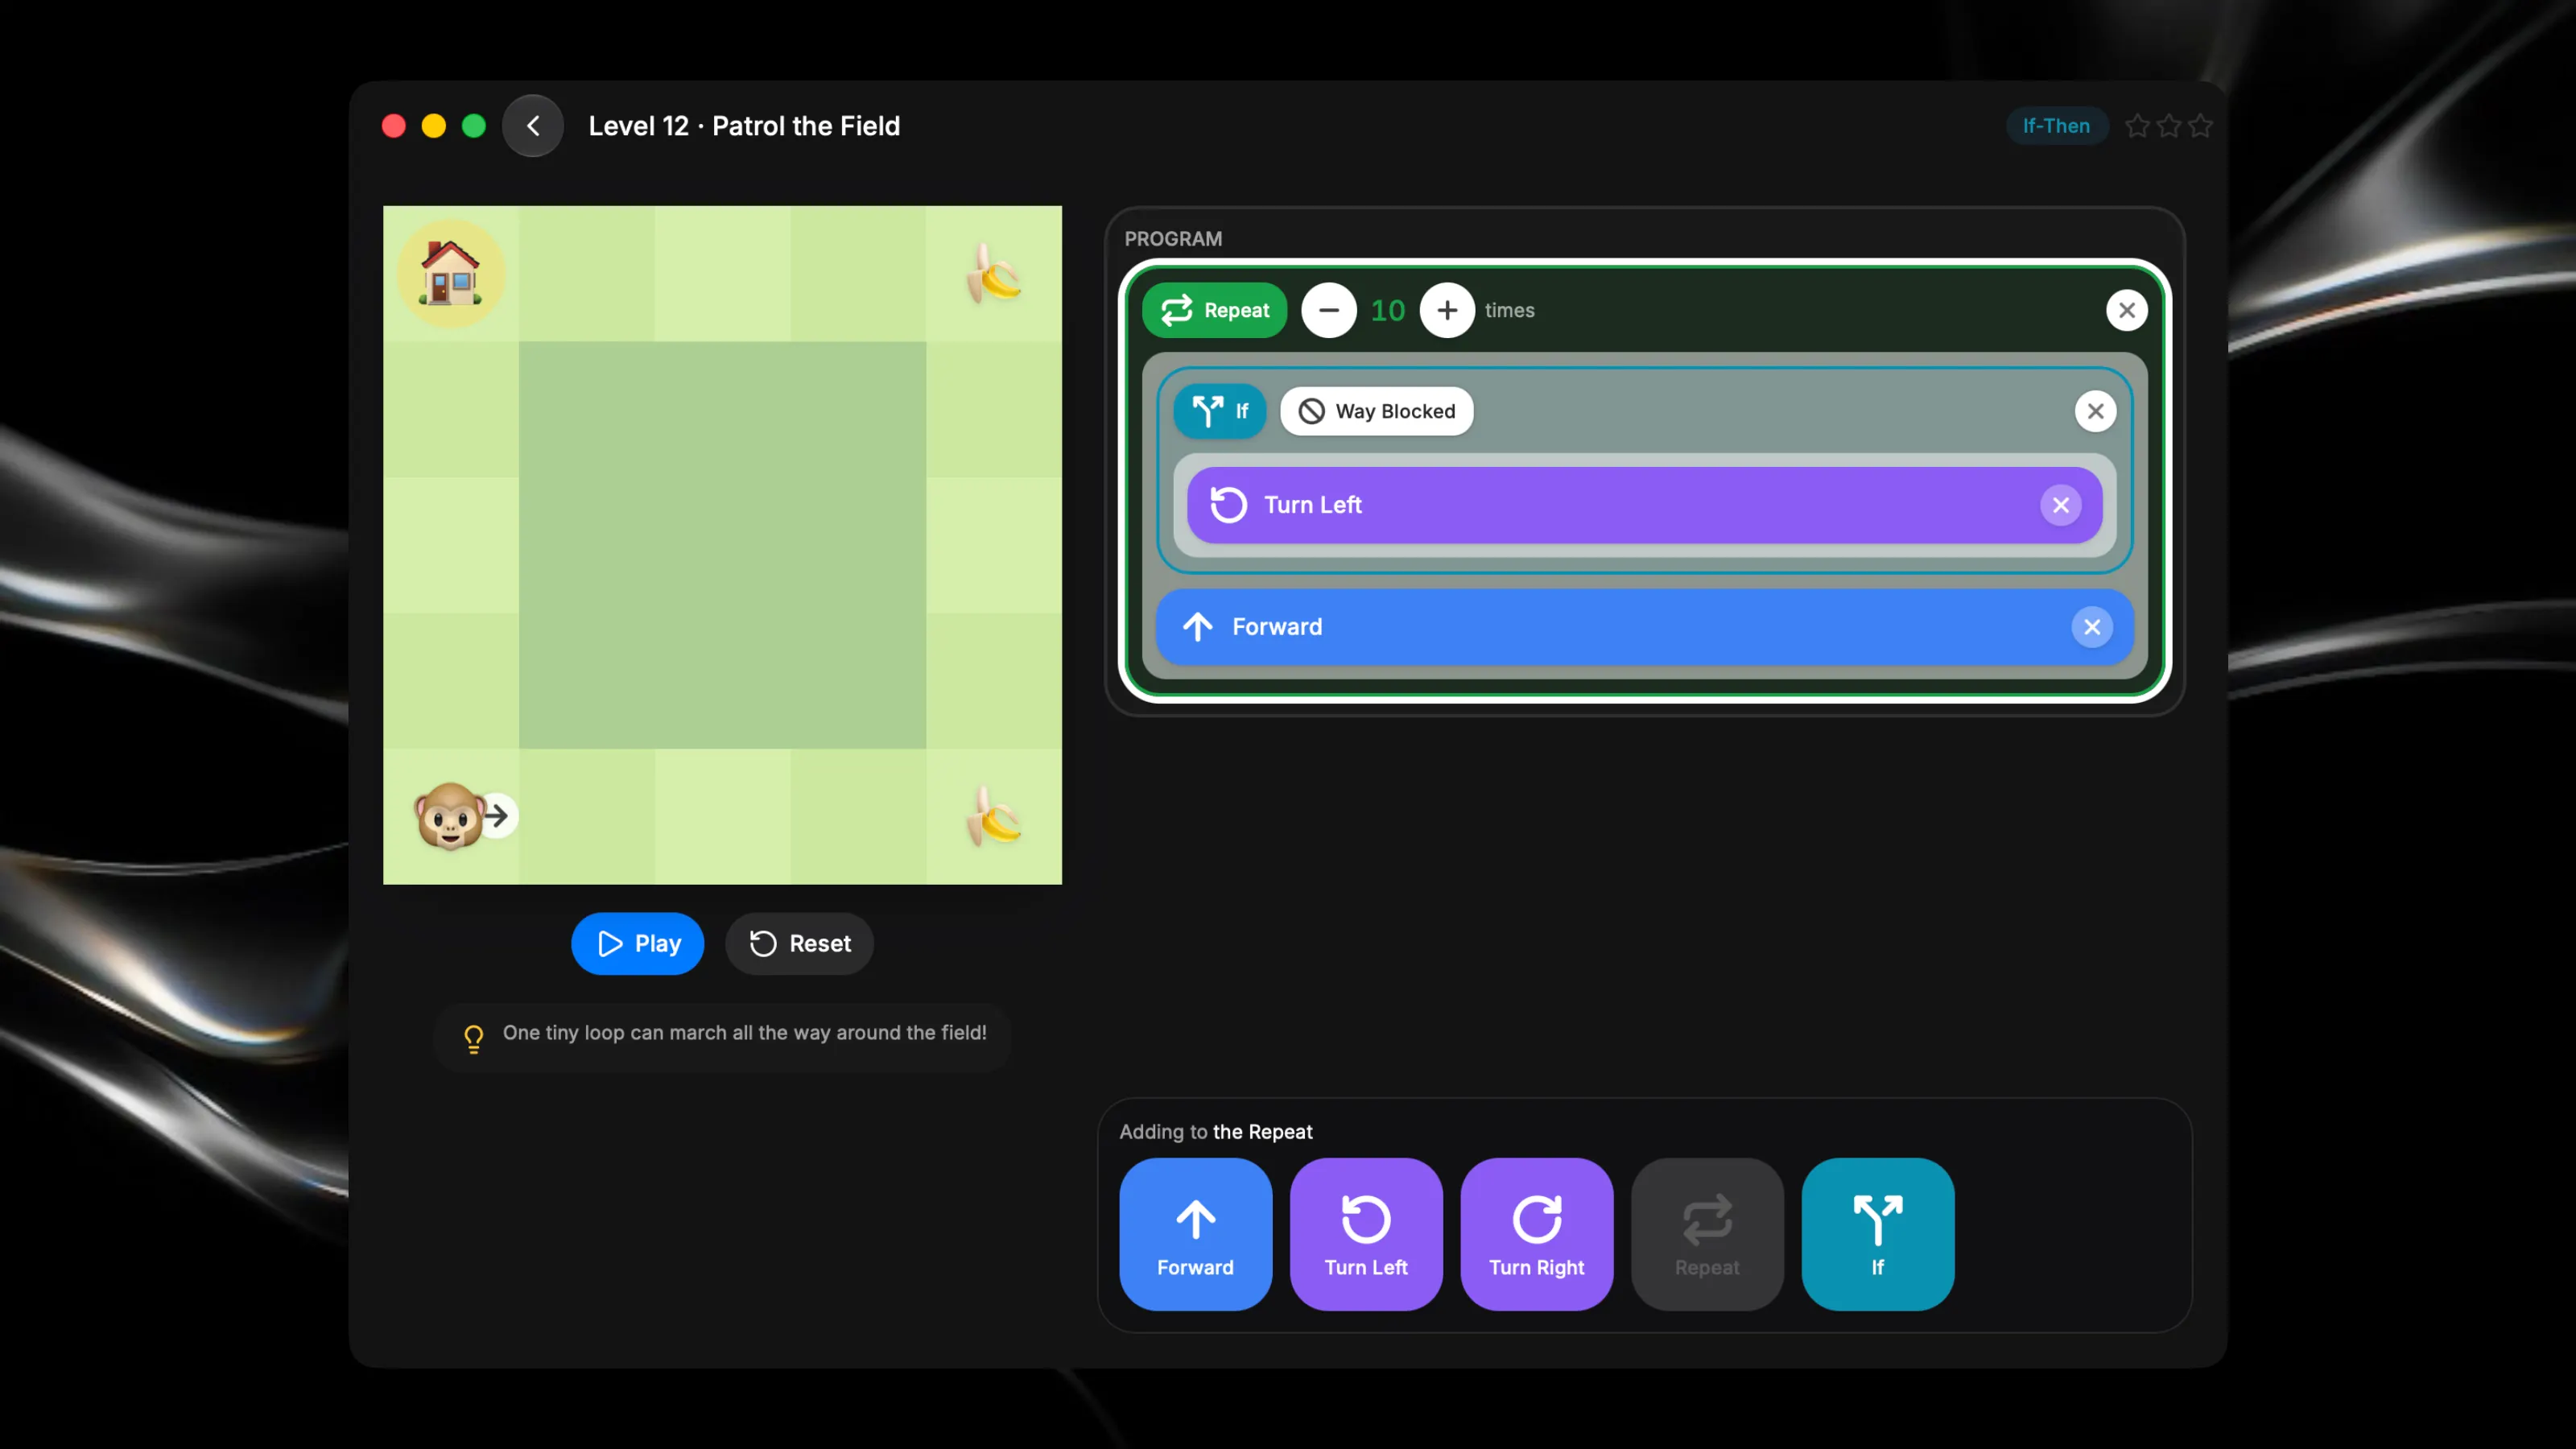The height and width of the screenshot is (1449, 2576).
Task: Decrease the repeat count with minus
Action: pos(1329,310)
